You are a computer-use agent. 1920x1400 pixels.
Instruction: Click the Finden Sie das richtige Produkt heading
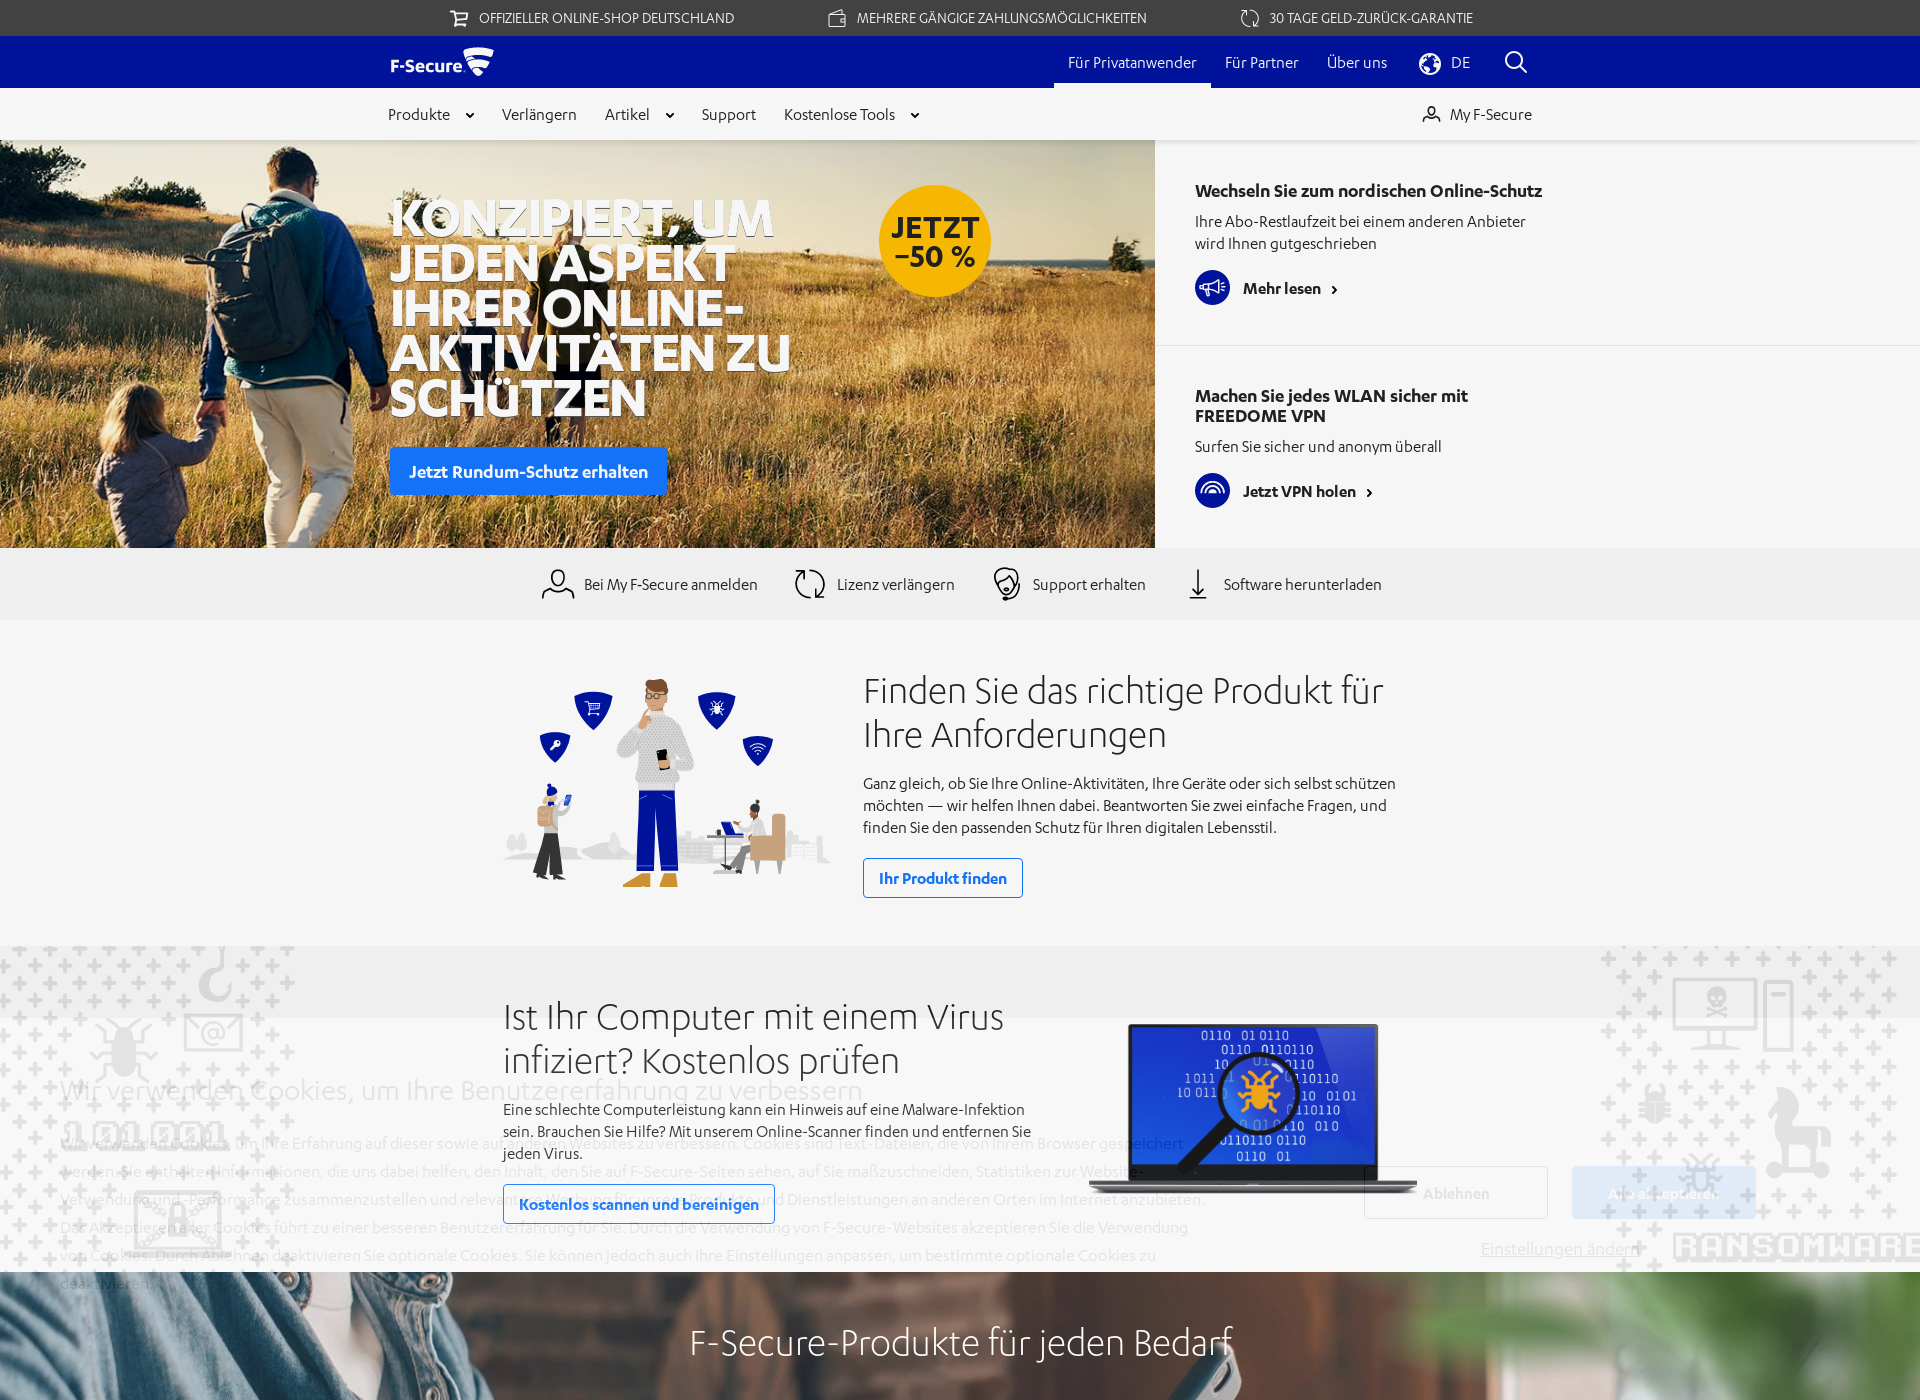pyautogui.click(x=1123, y=713)
